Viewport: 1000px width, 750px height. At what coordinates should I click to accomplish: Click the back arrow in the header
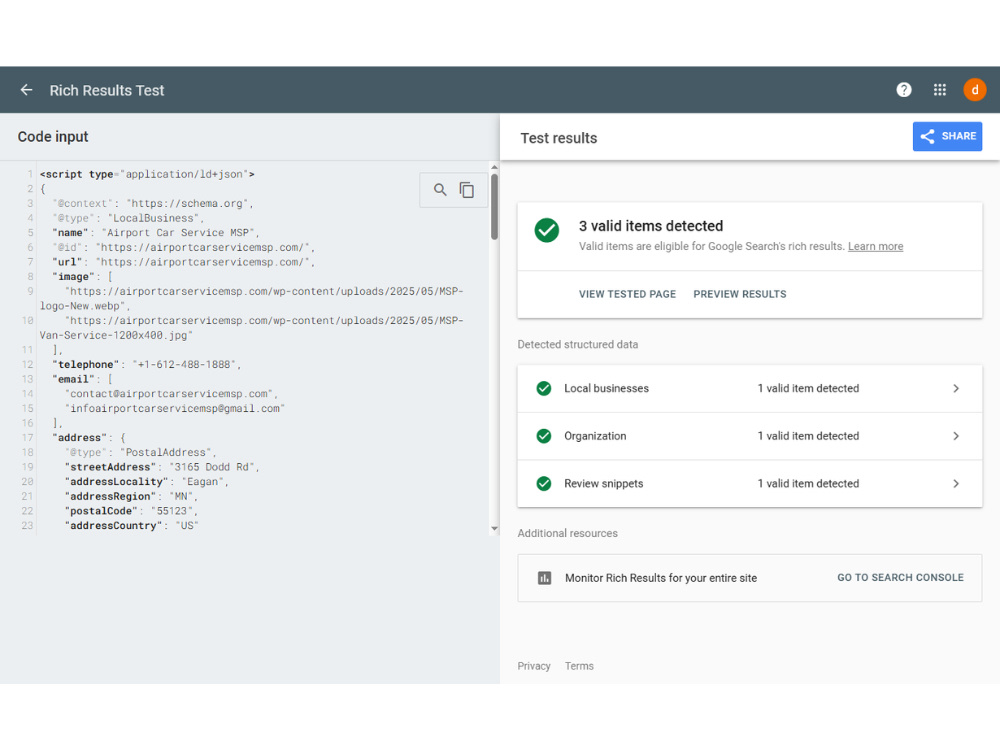[x=26, y=90]
